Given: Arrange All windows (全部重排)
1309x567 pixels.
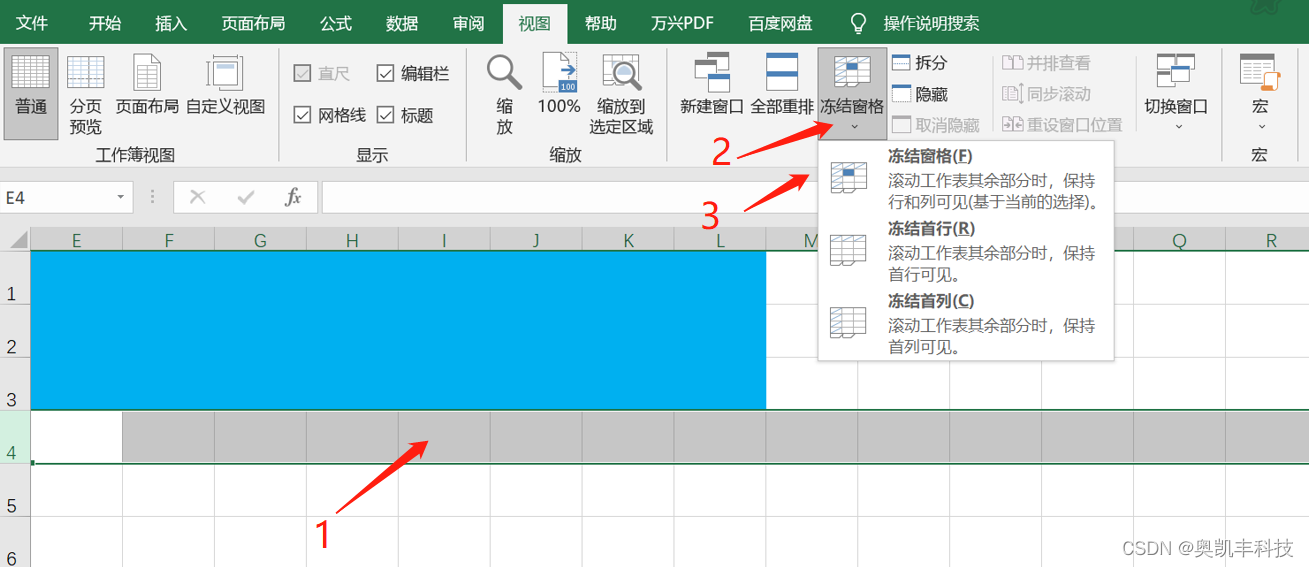Looking at the screenshot, I should pyautogui.click(x=782, y=85).
